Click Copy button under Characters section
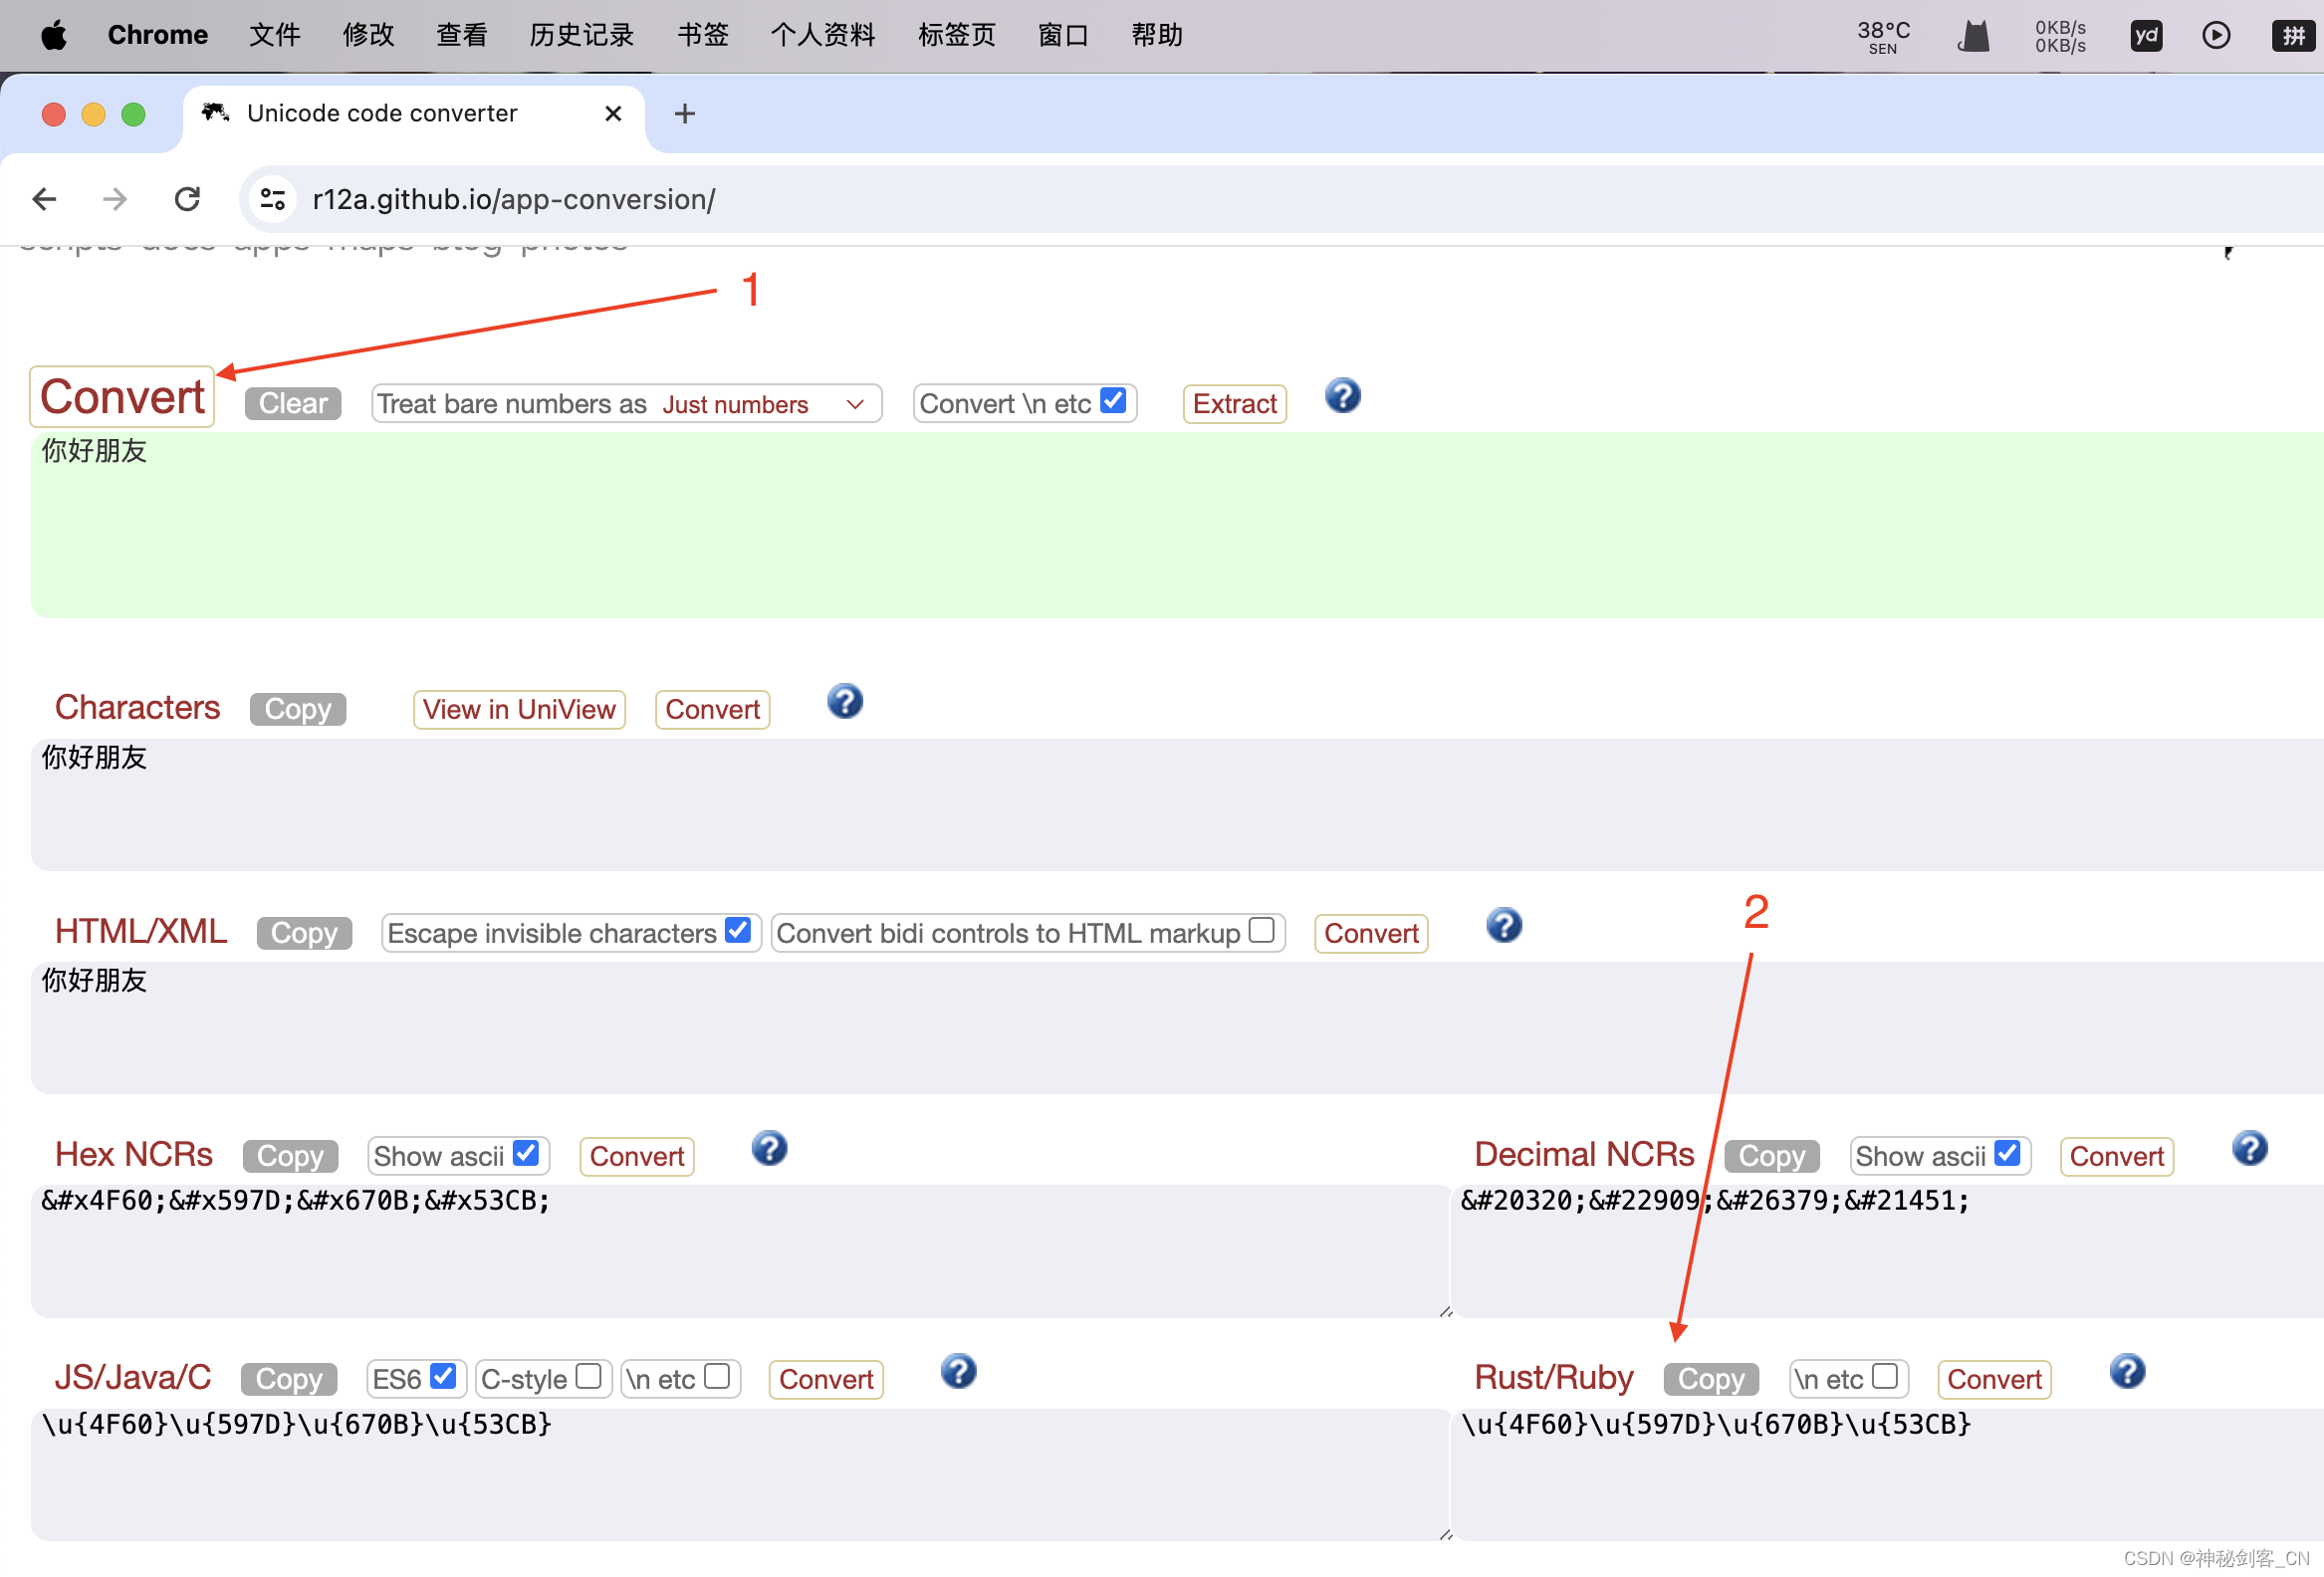Viewport: 2324px width, 1577px height. click(x=298, y=708)
